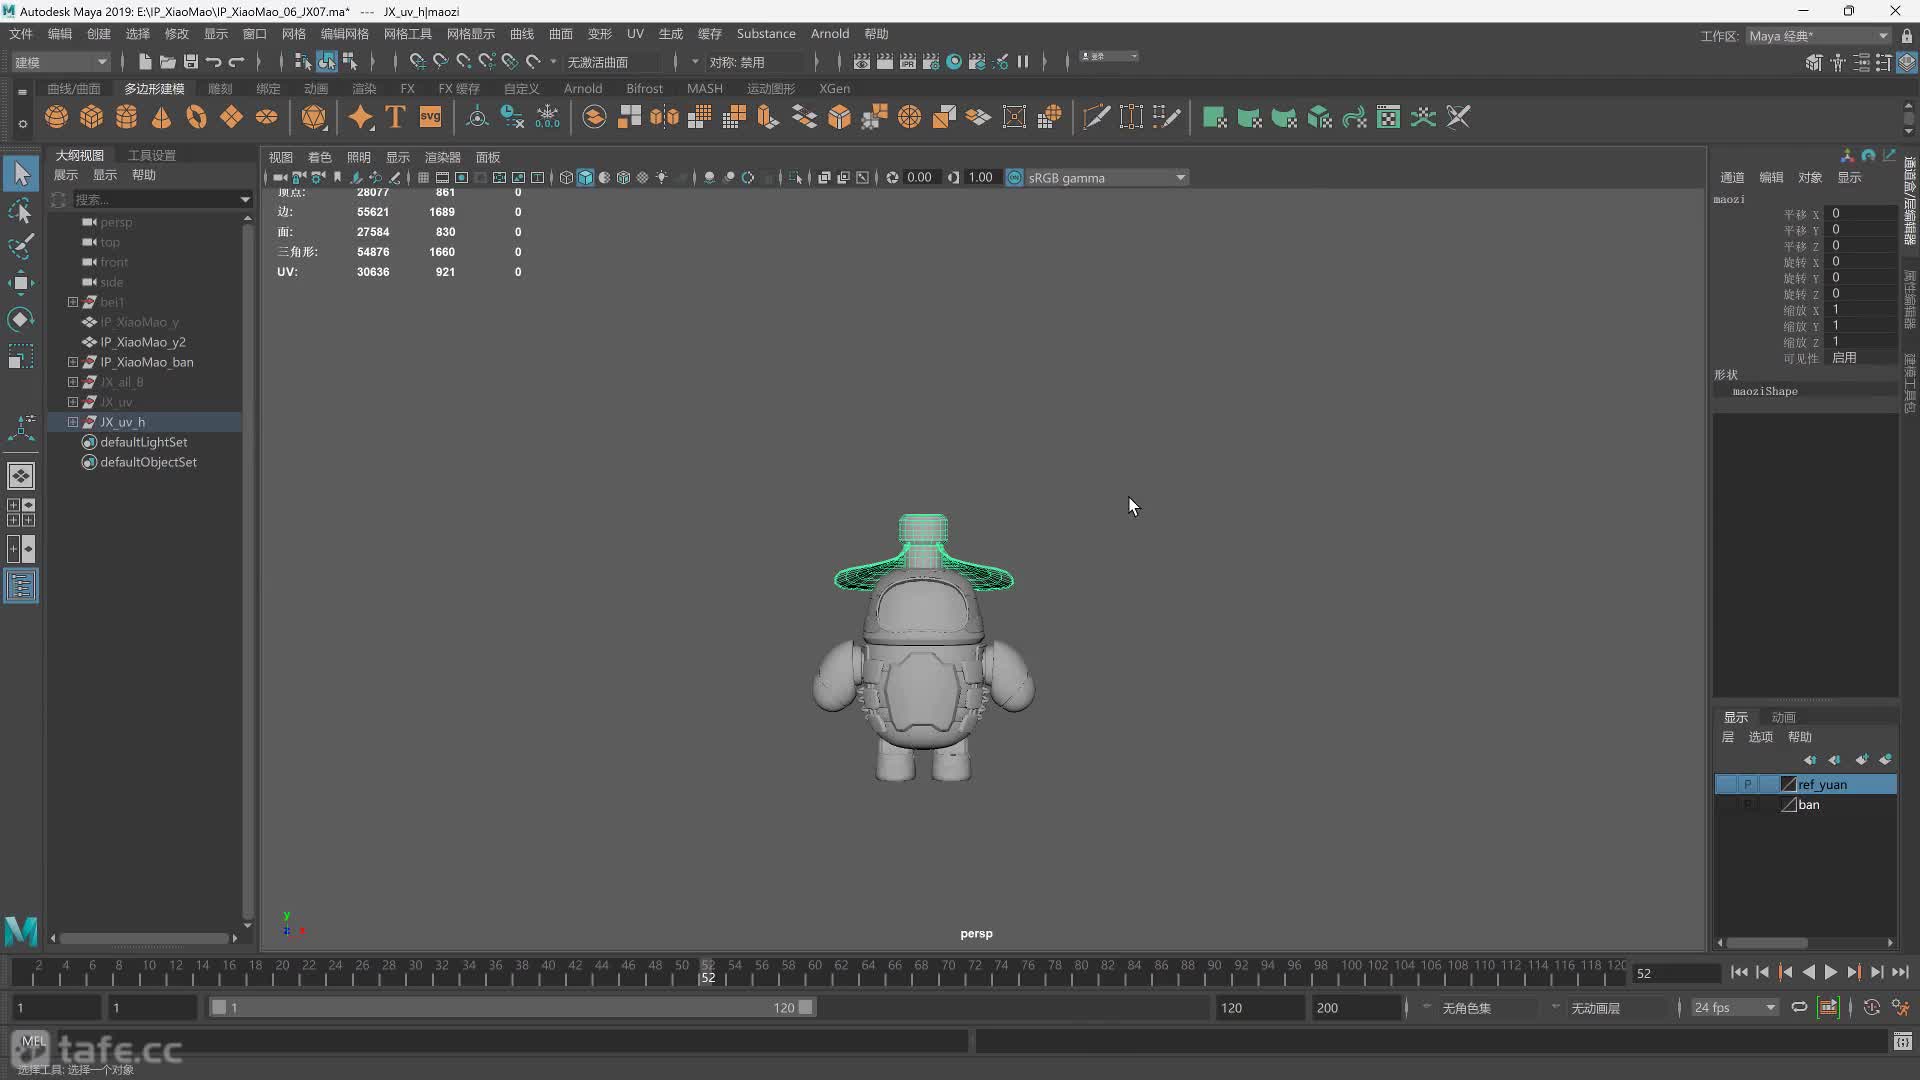Expand the IP_XiaoMao_ban node
This screenshot has height=1080, width=1920.
coord(73,361)
